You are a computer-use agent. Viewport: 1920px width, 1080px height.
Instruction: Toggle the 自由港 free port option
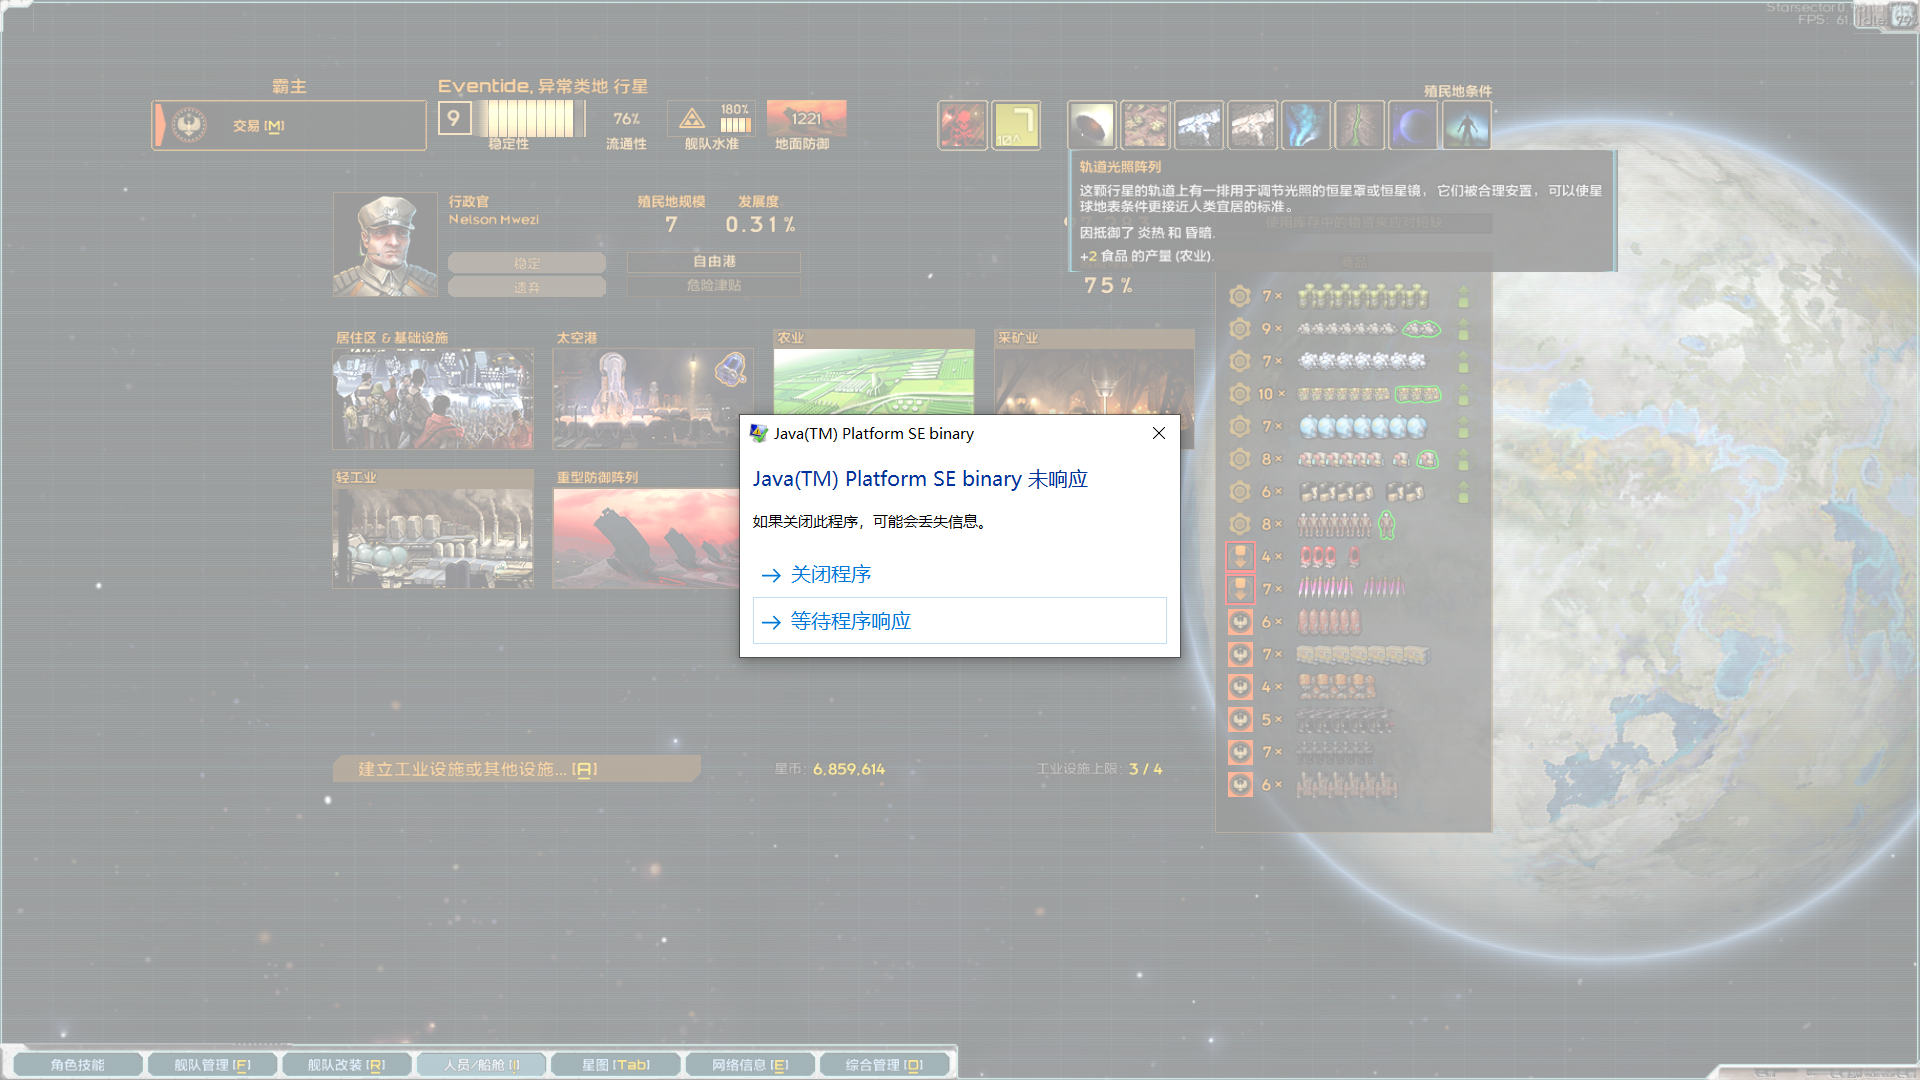pyautogui.click(x=714, y=261)
